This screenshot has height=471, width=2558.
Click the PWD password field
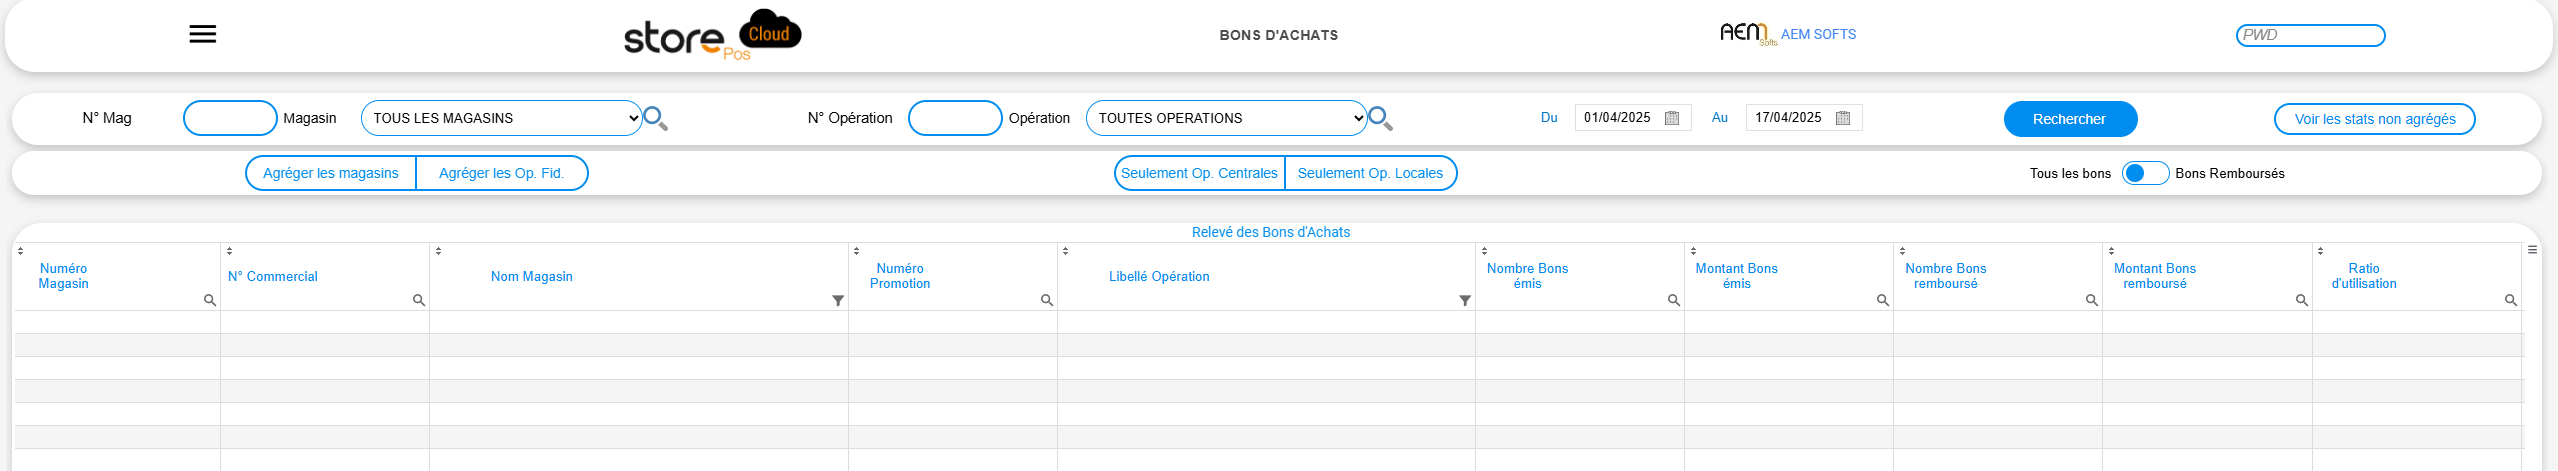[x=2310, y=35]
